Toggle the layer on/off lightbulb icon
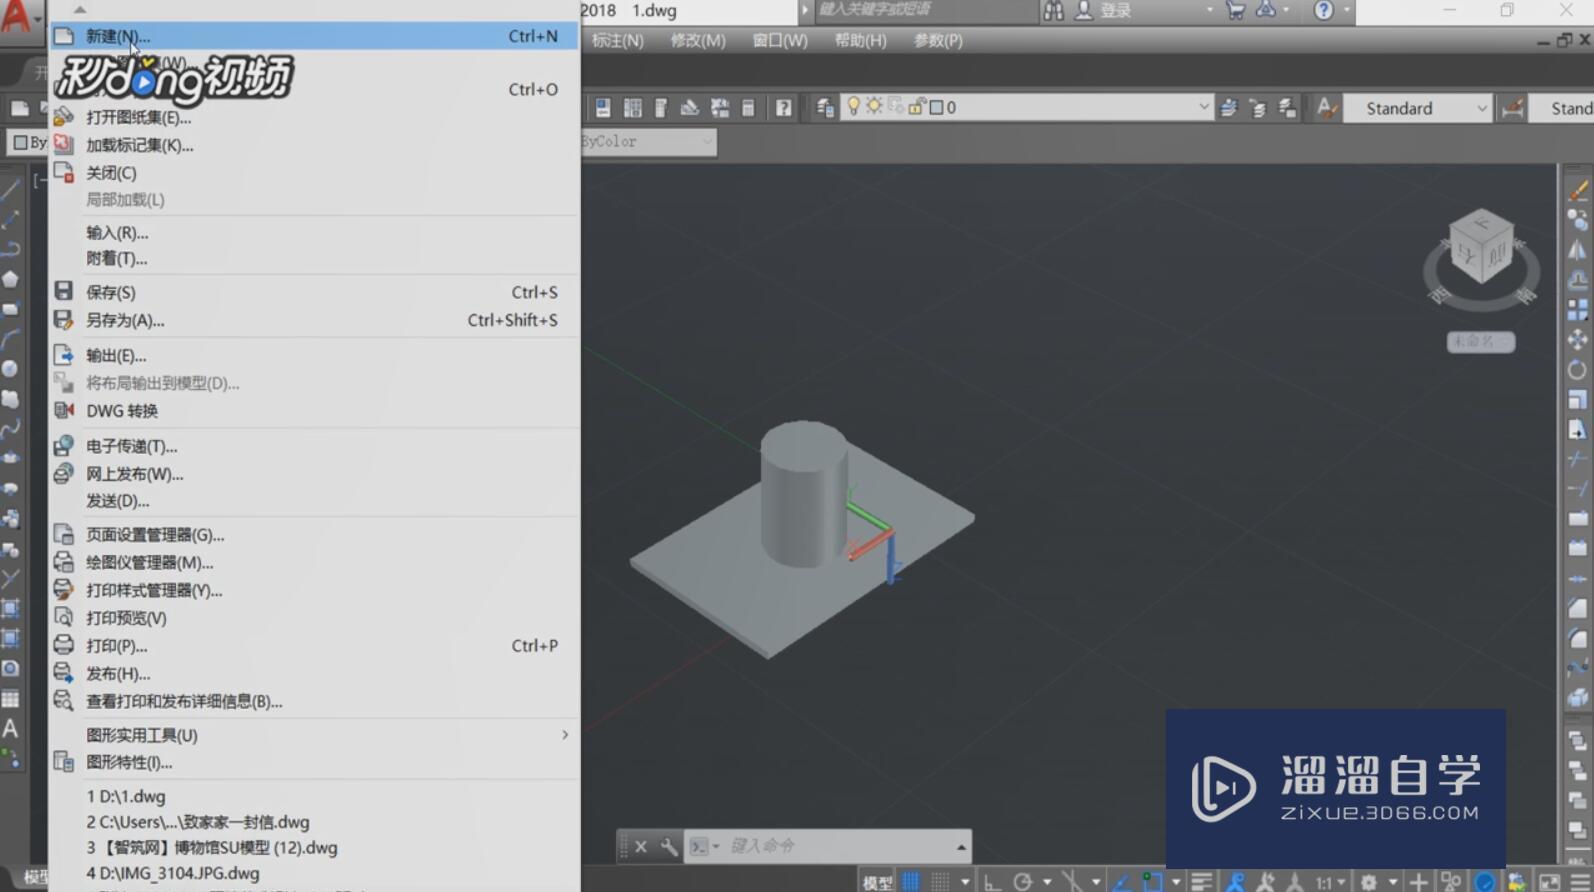Screen dimensions: 1594x892 (853, 107)
